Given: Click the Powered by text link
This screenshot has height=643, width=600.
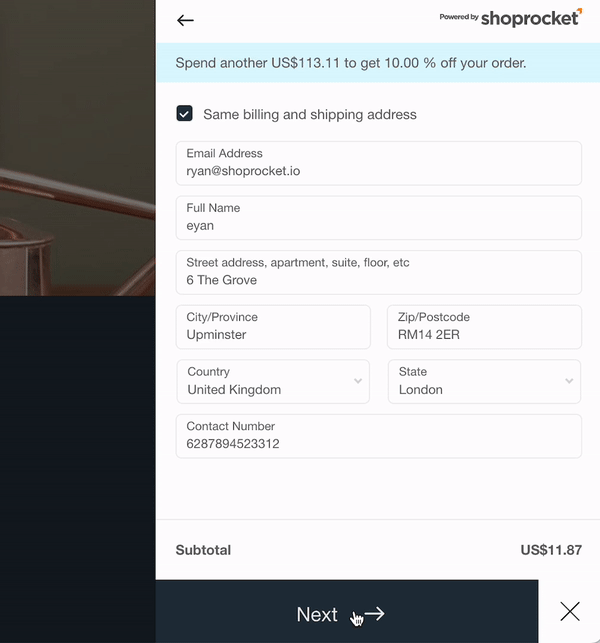Looking at the screenshot, I should (x=459, y=17).
